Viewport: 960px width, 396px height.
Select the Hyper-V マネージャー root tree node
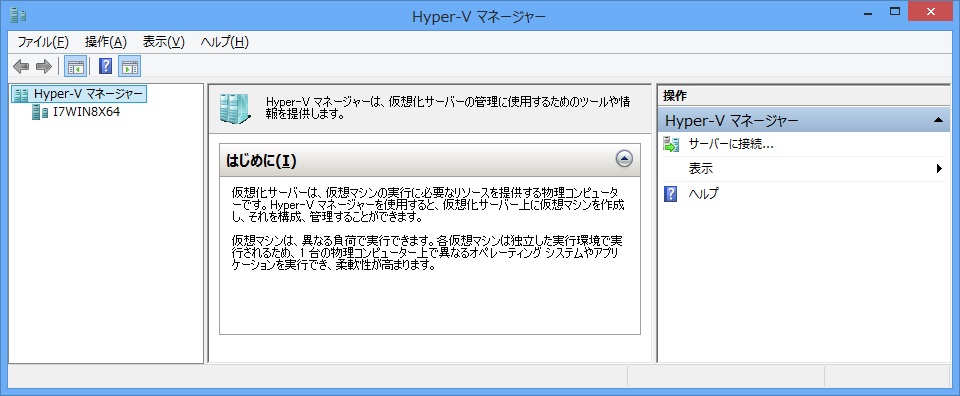tap(79, 94)
